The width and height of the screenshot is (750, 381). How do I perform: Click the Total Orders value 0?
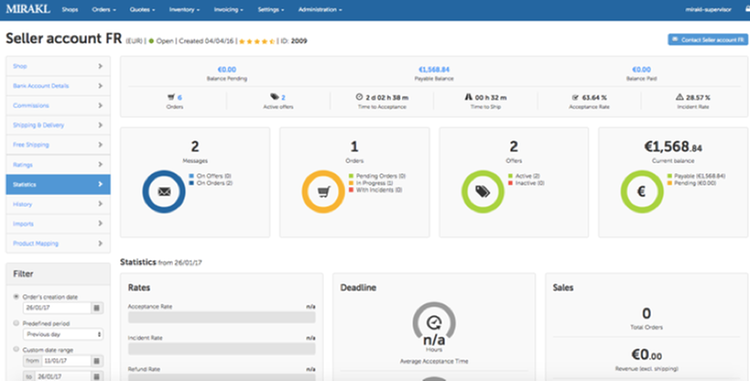(x=646, y=314)
